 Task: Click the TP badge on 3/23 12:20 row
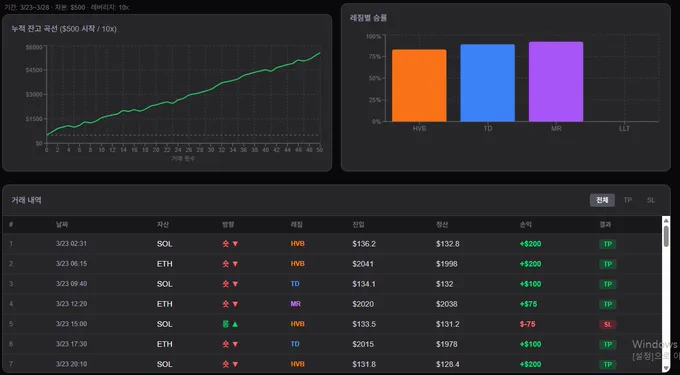[608, 304]
